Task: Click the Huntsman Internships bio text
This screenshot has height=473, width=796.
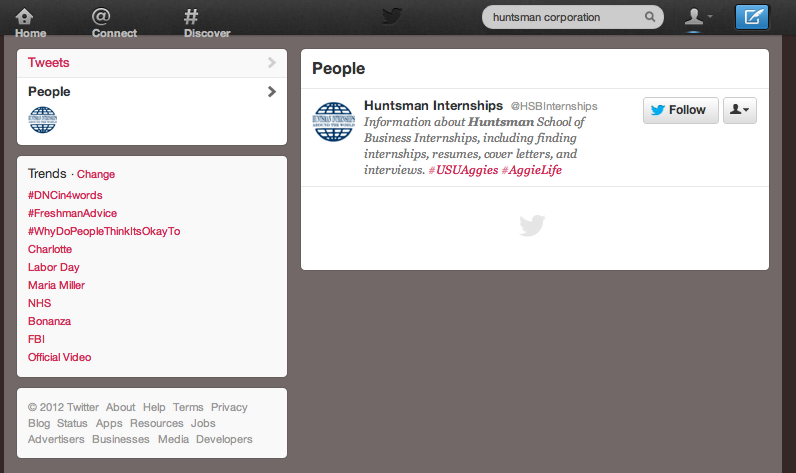Action: point(474,146)
